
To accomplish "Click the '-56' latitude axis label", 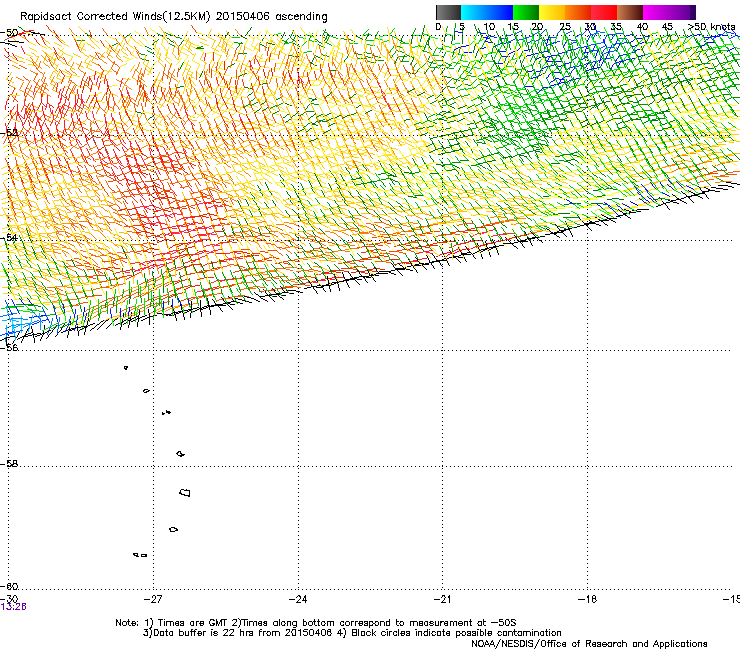I will coord(9,348).
